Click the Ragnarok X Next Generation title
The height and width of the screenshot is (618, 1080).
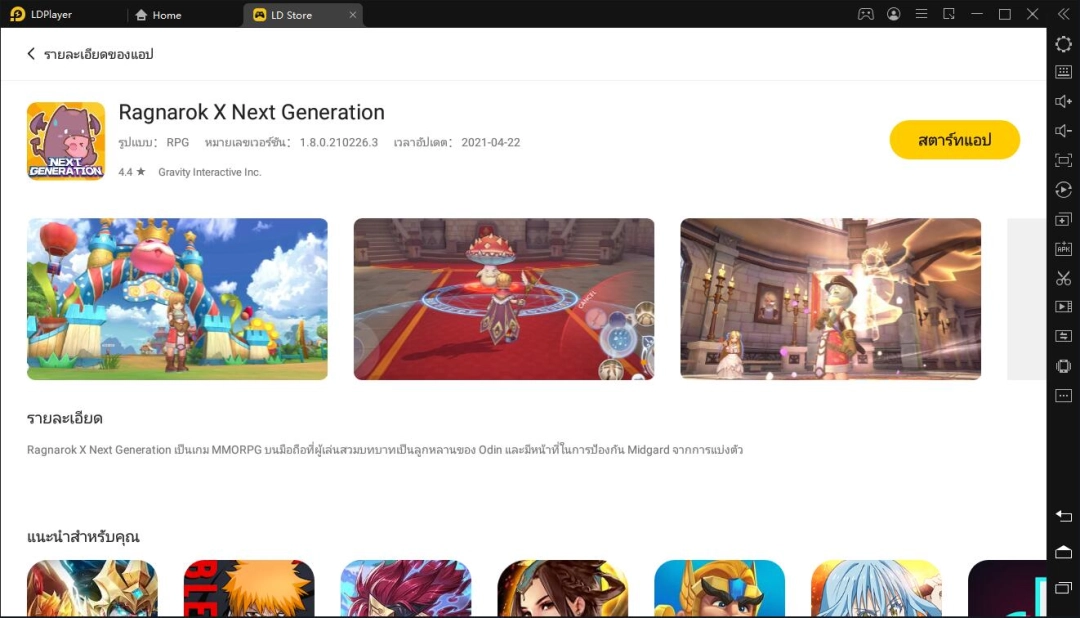tap(251, 112)
